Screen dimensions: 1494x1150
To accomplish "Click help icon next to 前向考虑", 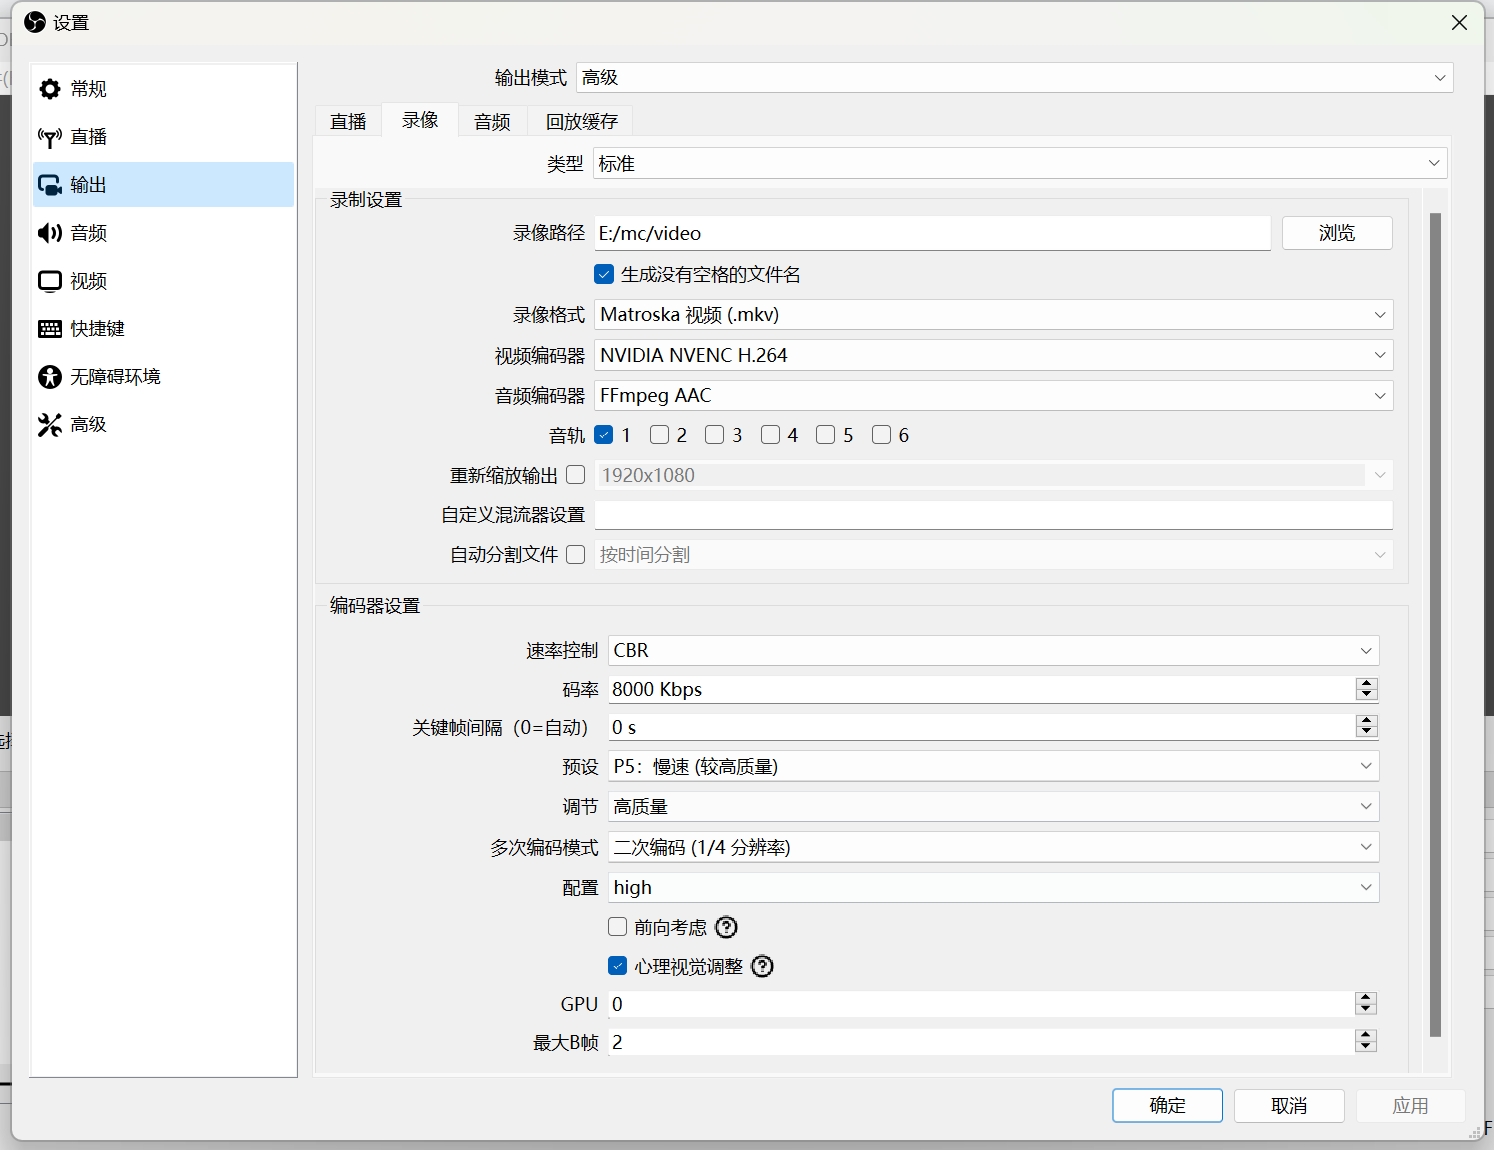I will coord(727,928).
